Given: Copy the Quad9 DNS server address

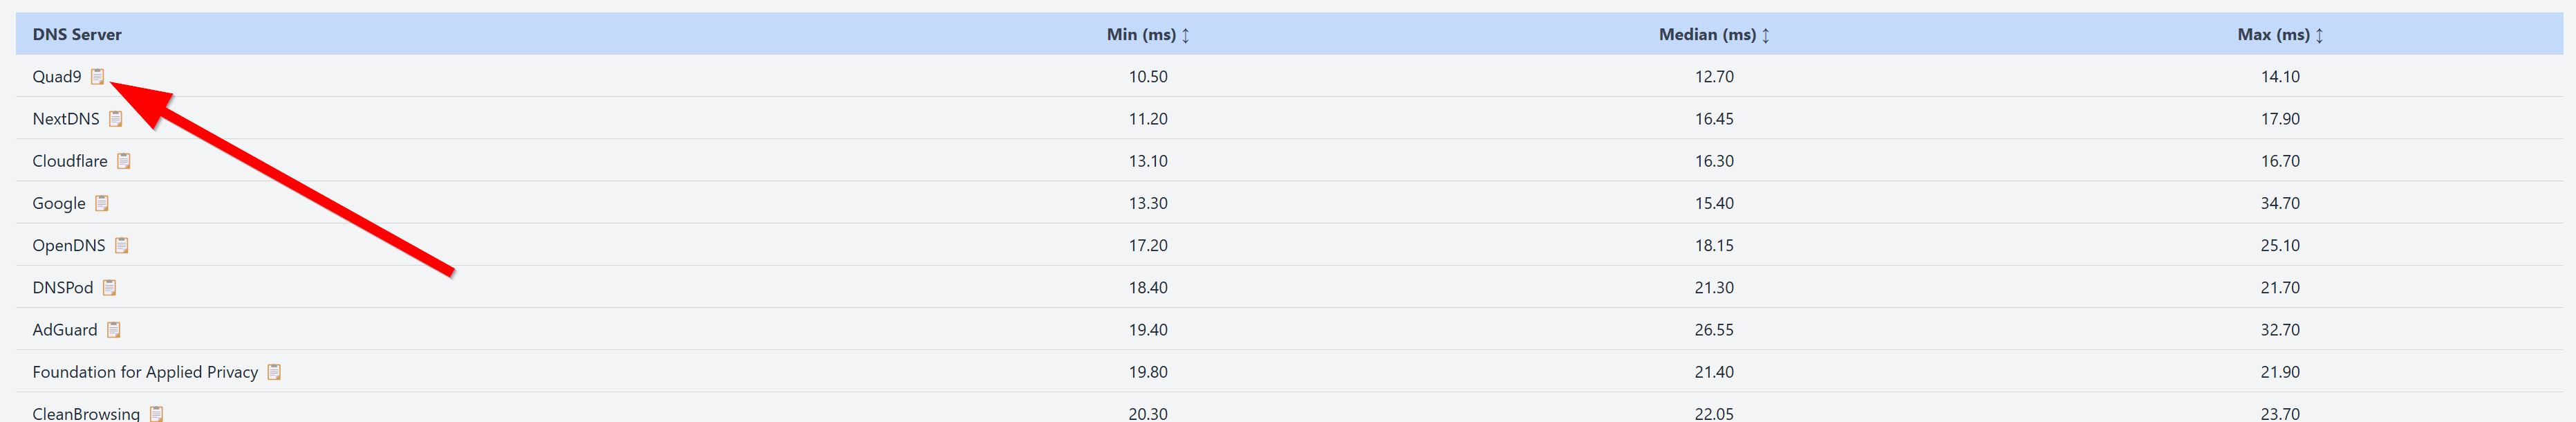Looking at the screenshot, I should tap(97, 76).
